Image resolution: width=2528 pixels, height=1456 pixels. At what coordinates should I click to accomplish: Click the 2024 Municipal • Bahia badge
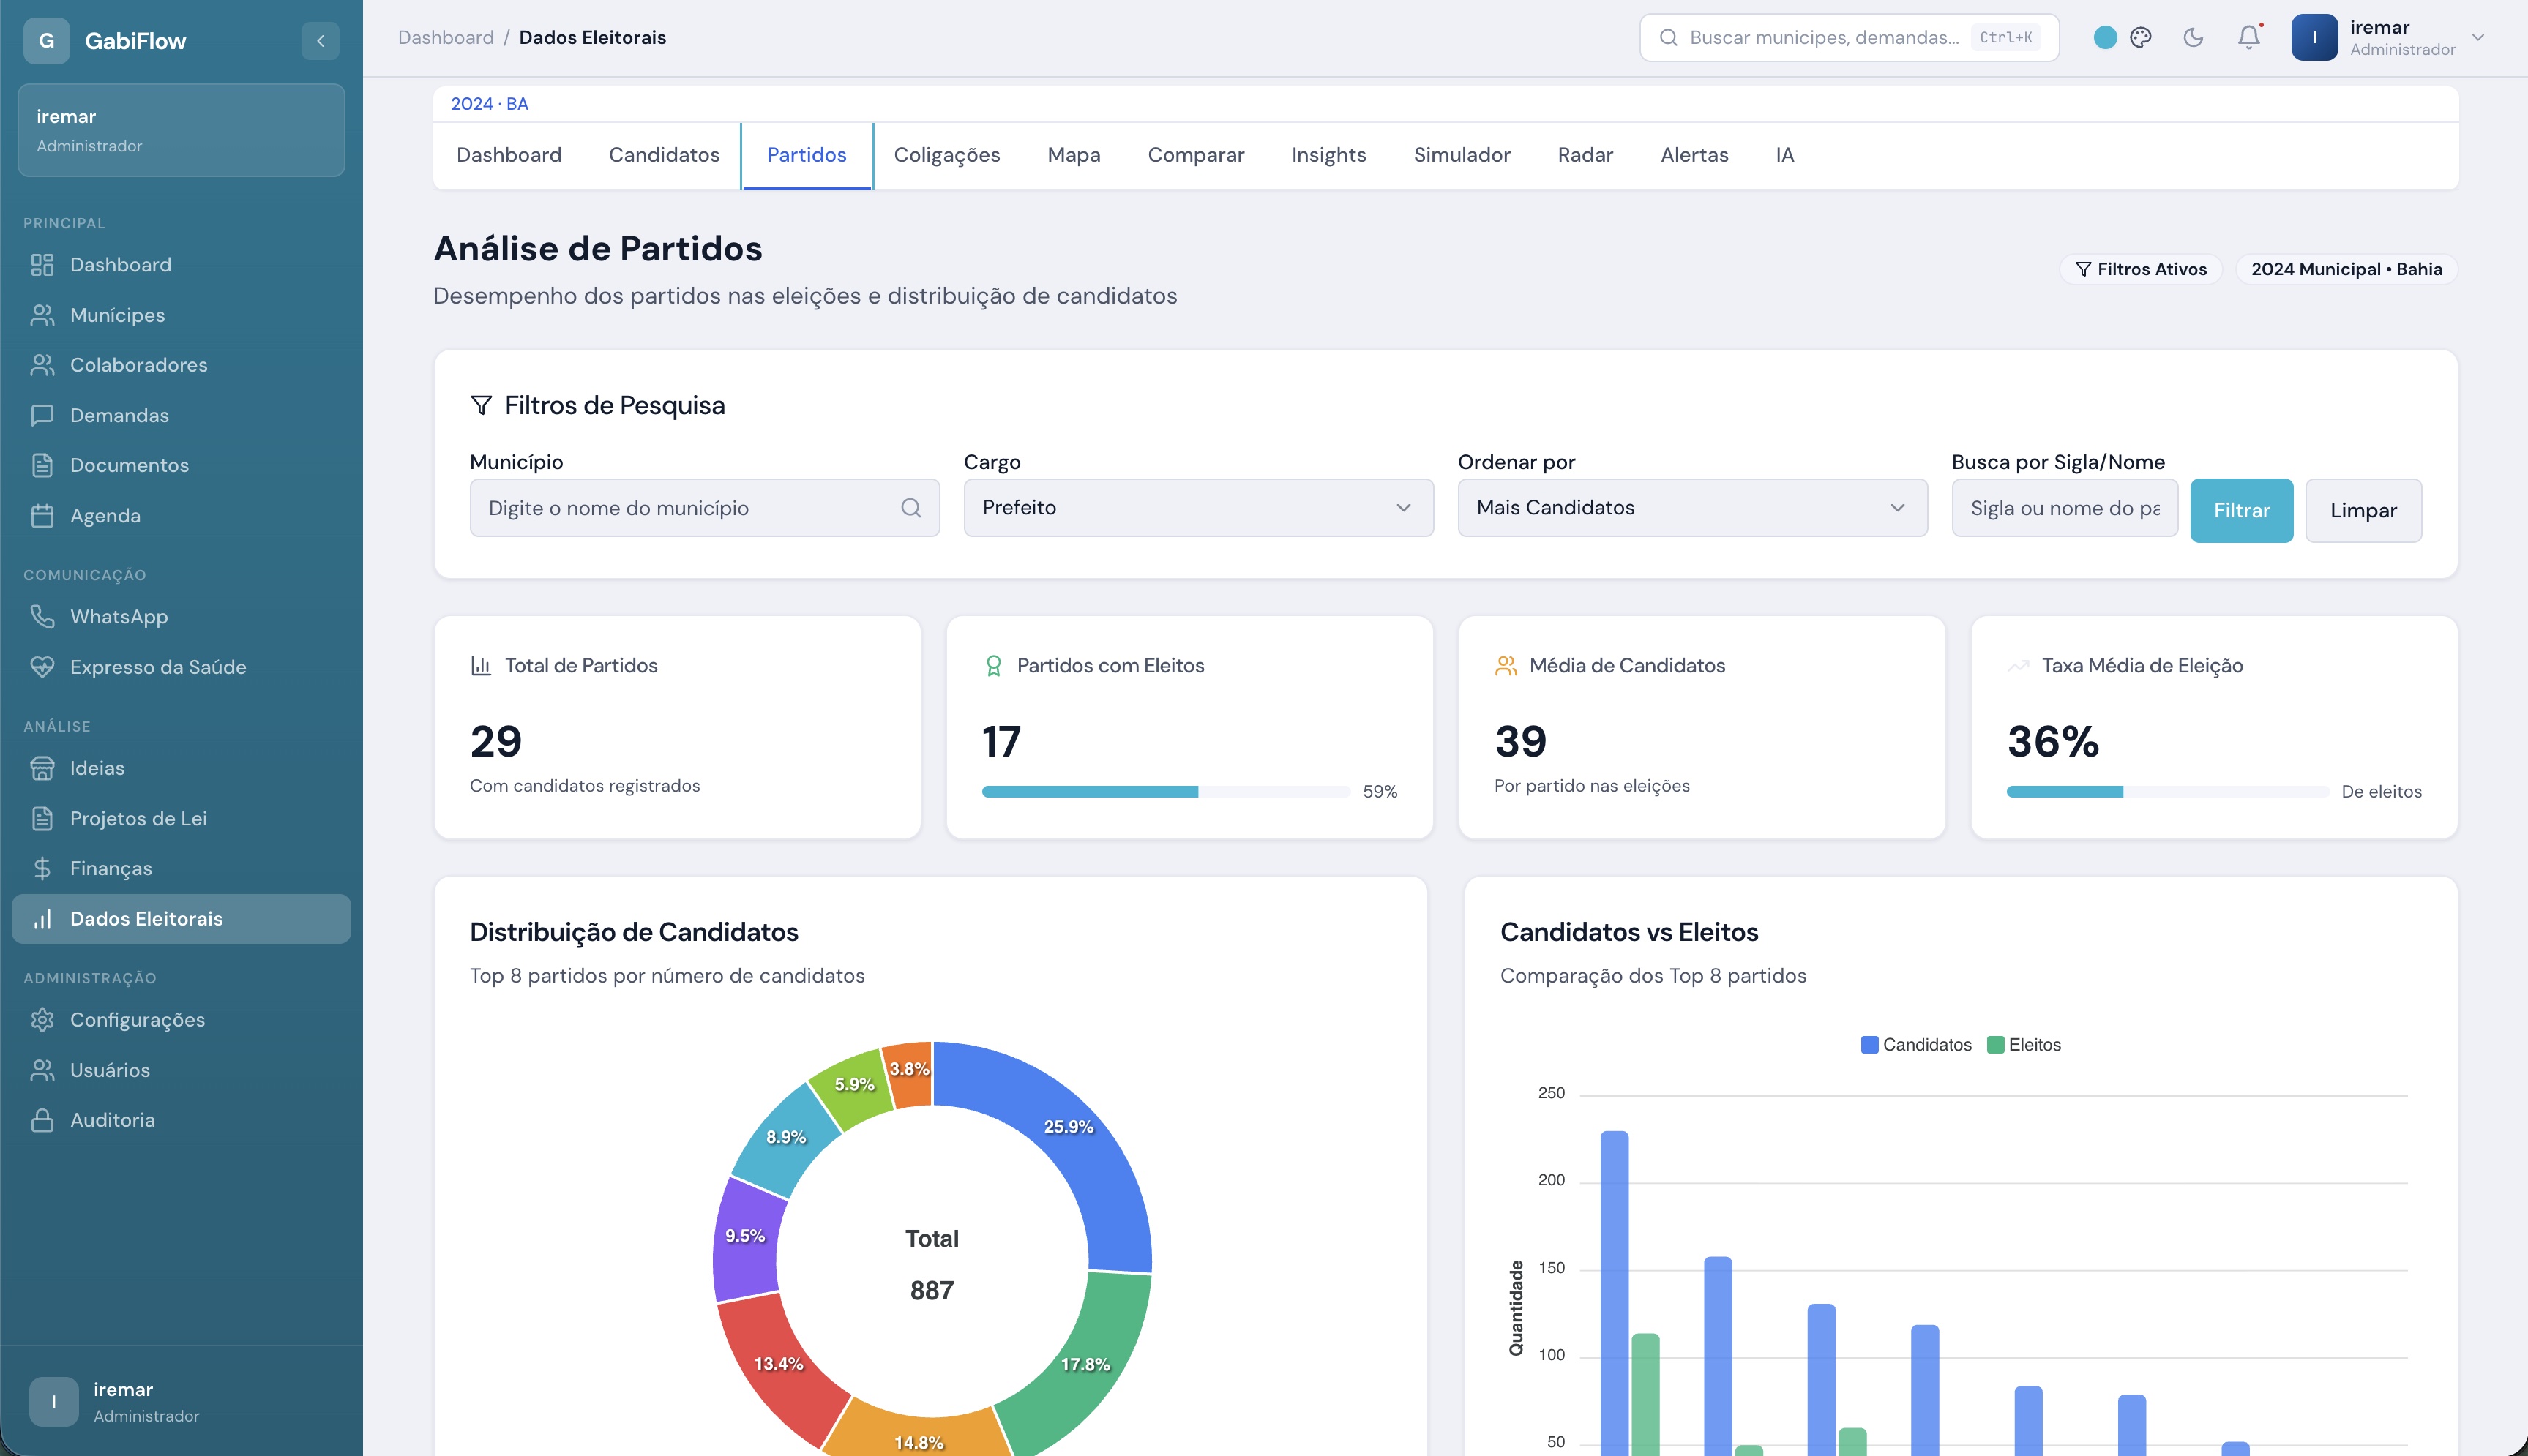pyautogui.click(x=2346, y=269)
